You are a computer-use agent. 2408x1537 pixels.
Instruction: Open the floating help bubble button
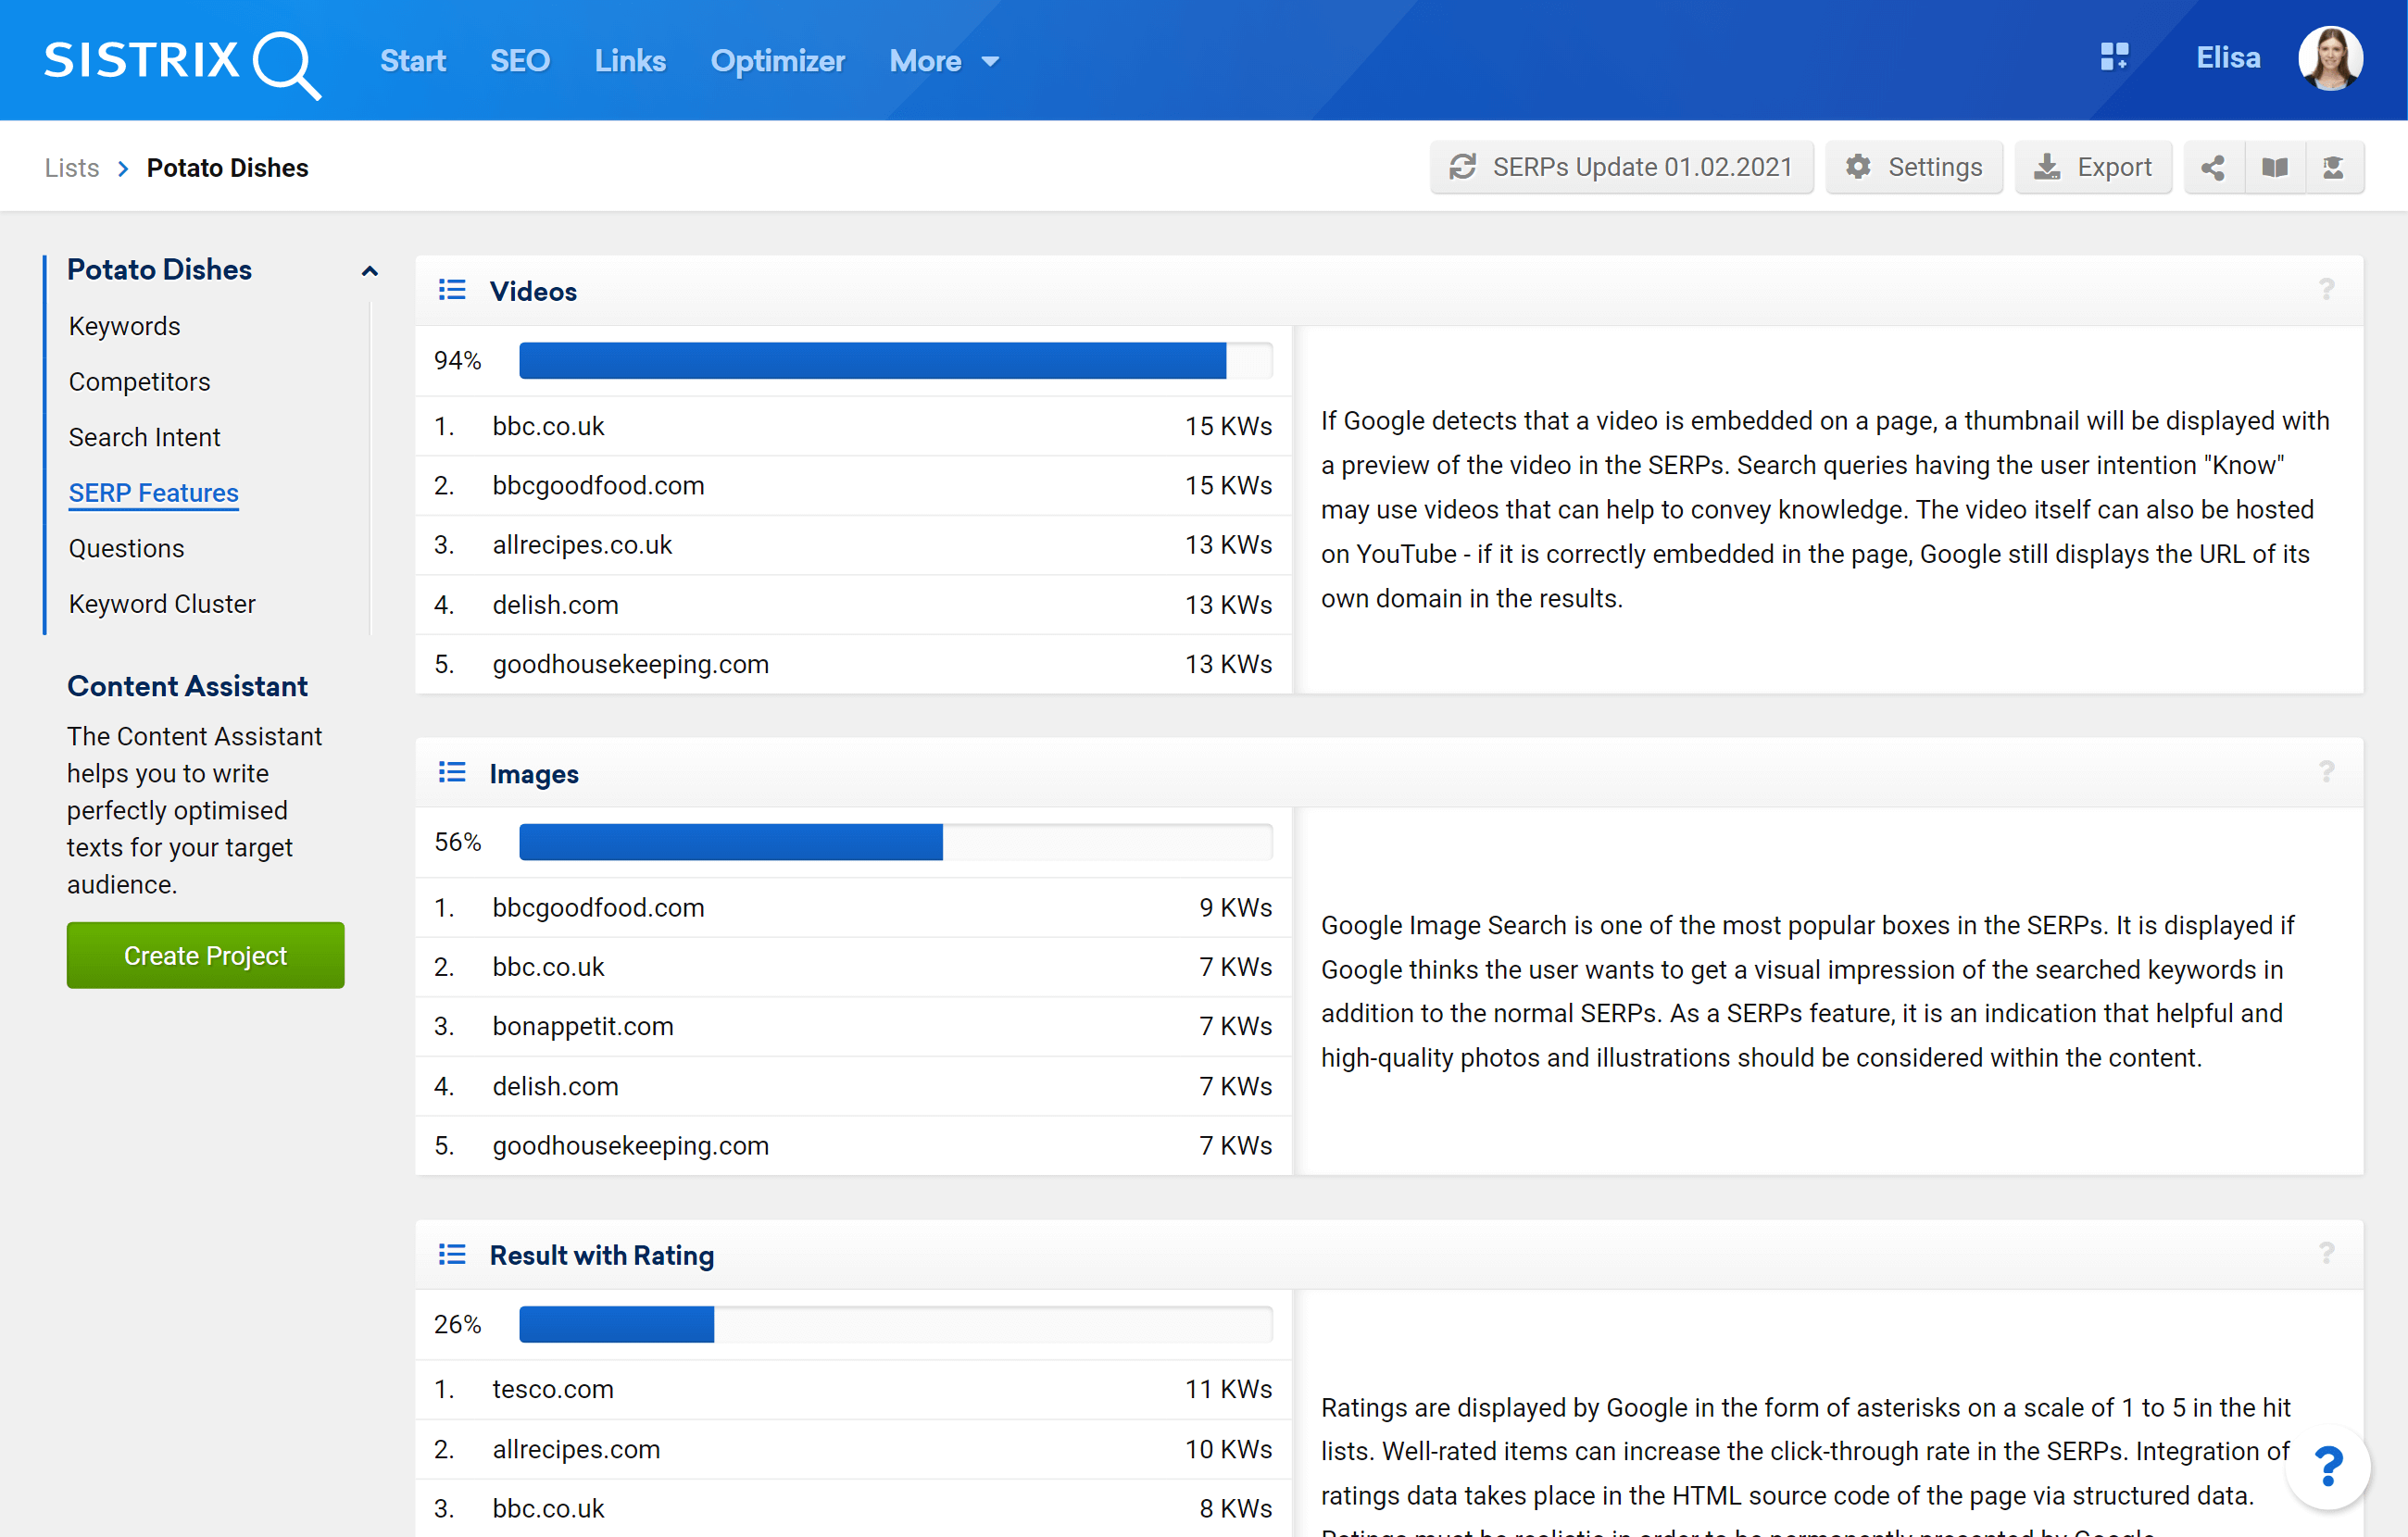(x=2328, y=1467)
